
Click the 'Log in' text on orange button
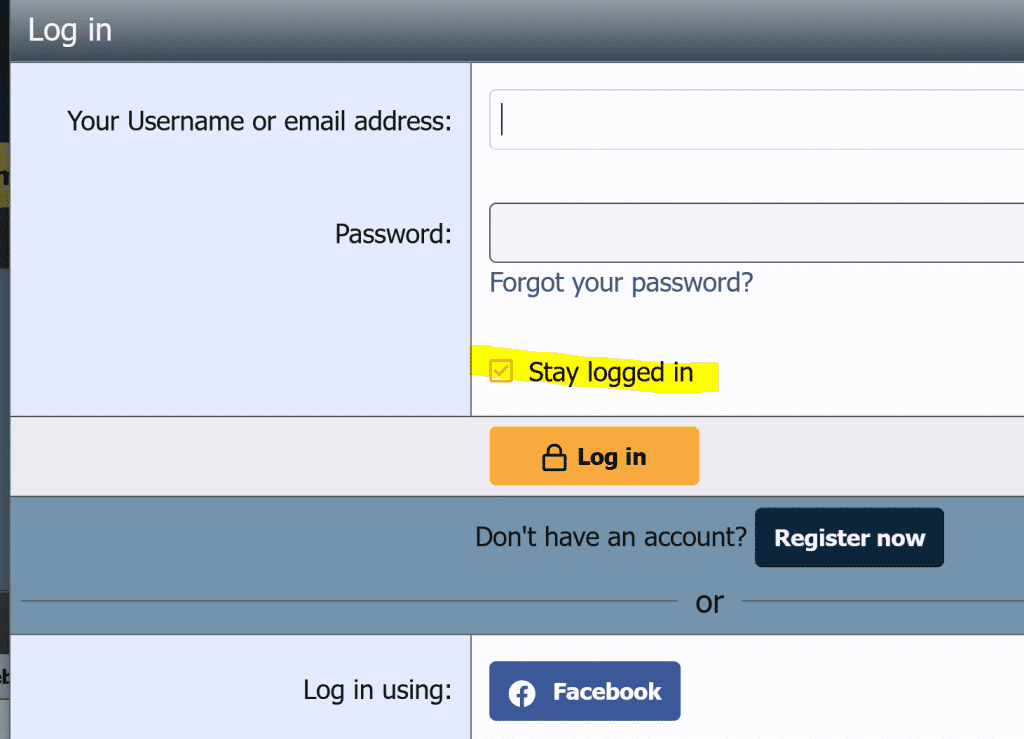click(x=612, y=458)
